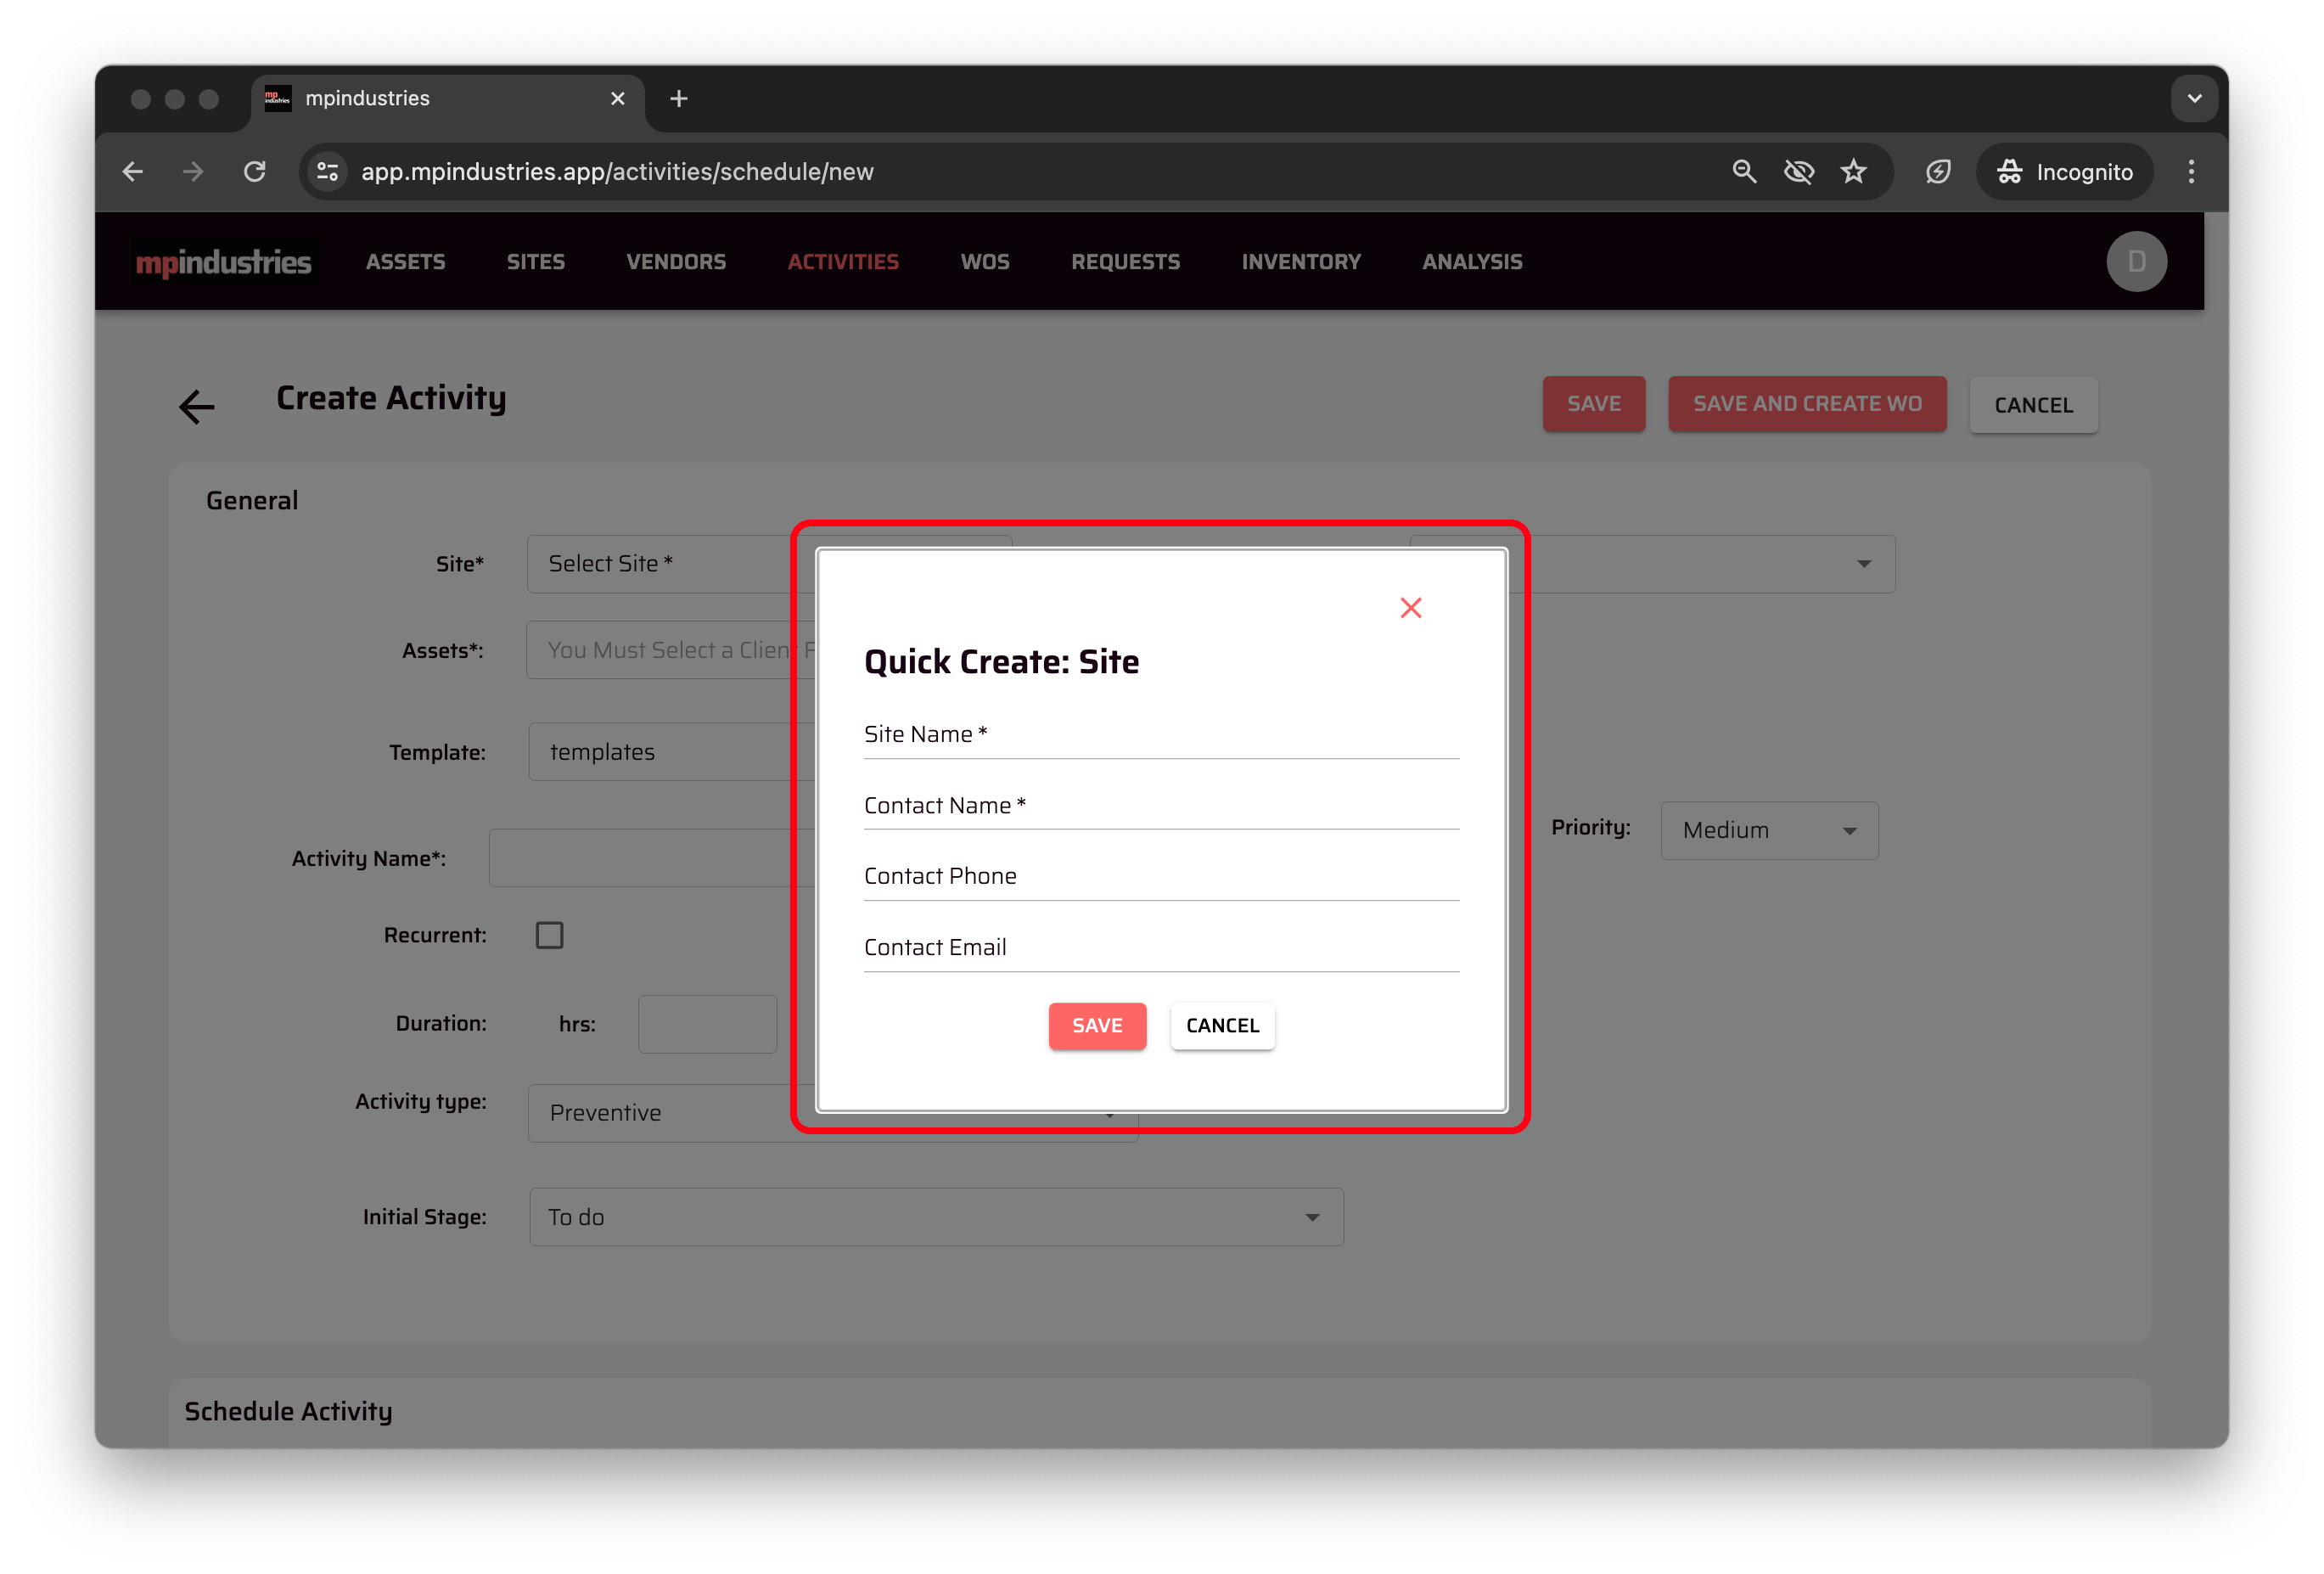Click the back arrow beside Create Activity
This screenshot has width=2324, height=1574.
197,406
